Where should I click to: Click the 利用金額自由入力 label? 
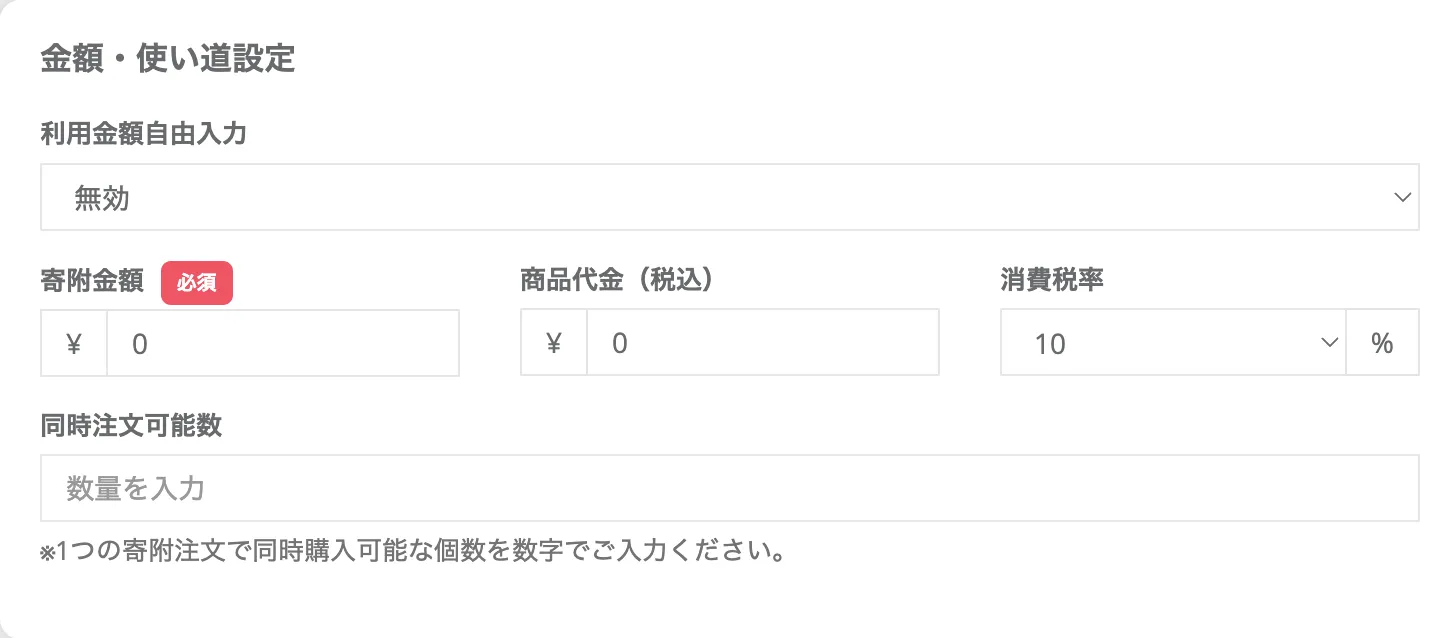(143, 134)
